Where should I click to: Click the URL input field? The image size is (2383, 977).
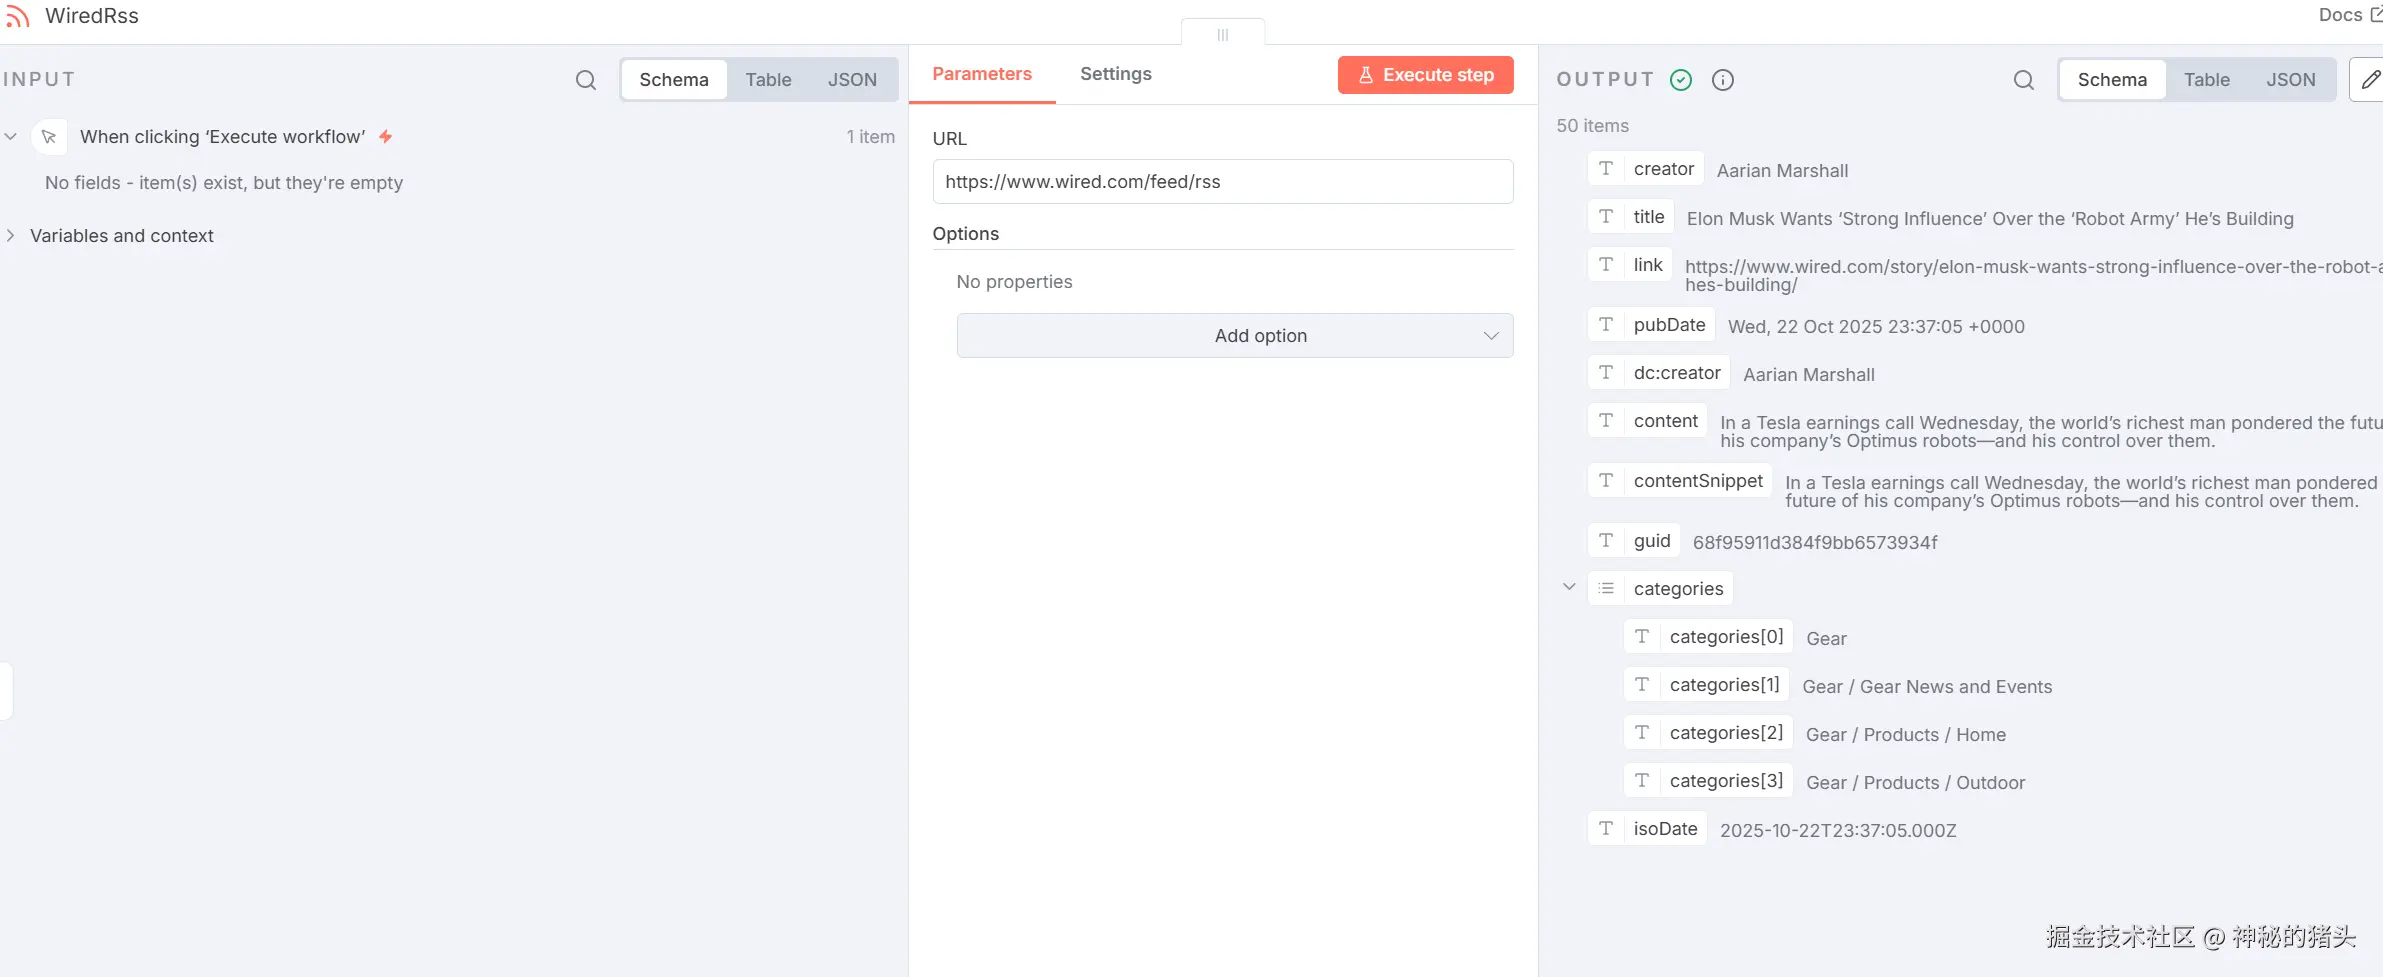pyautogui.click(x=1223, y=182)
